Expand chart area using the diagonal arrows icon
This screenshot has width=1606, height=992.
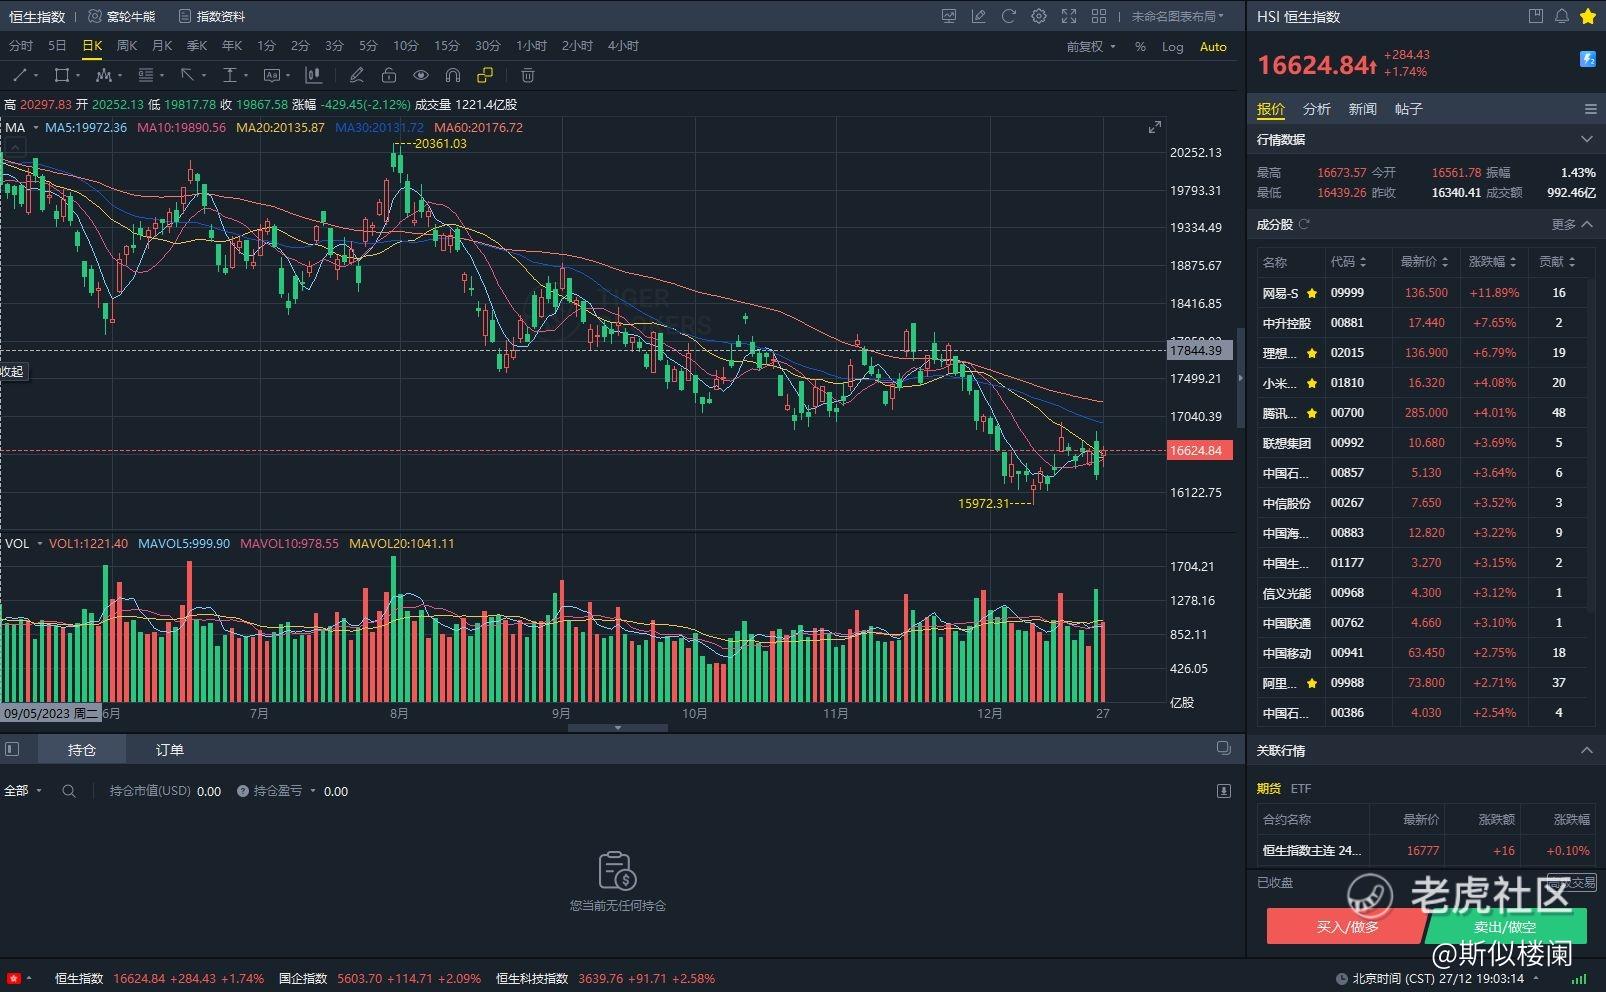pos(1154,127)
